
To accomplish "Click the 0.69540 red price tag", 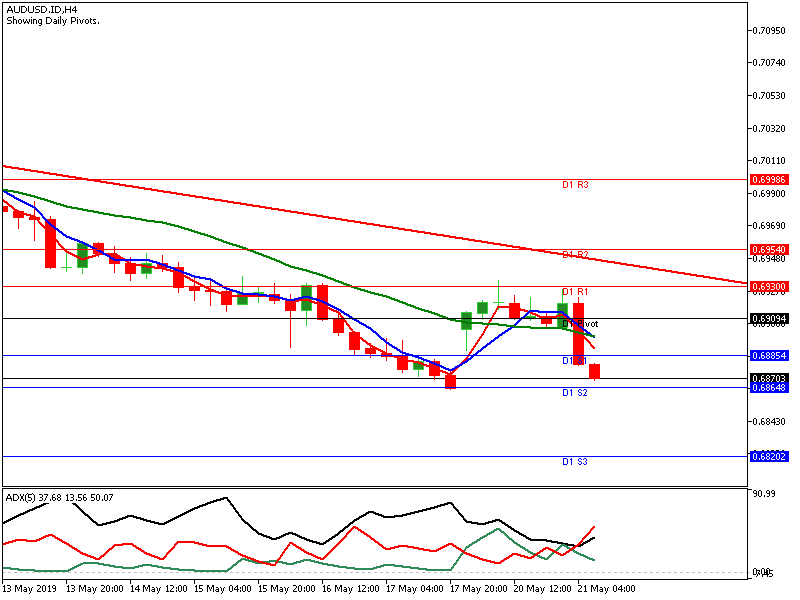I will click(768, 249).
